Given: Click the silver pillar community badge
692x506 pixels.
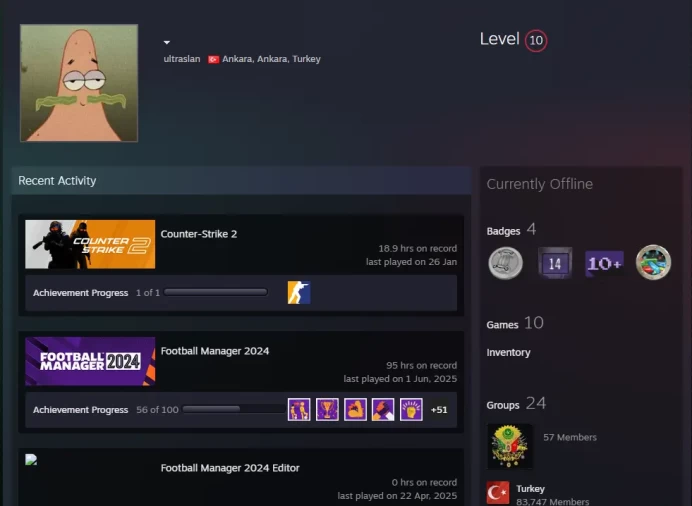Looking at the screenshot, I should (x=506, y=263).
